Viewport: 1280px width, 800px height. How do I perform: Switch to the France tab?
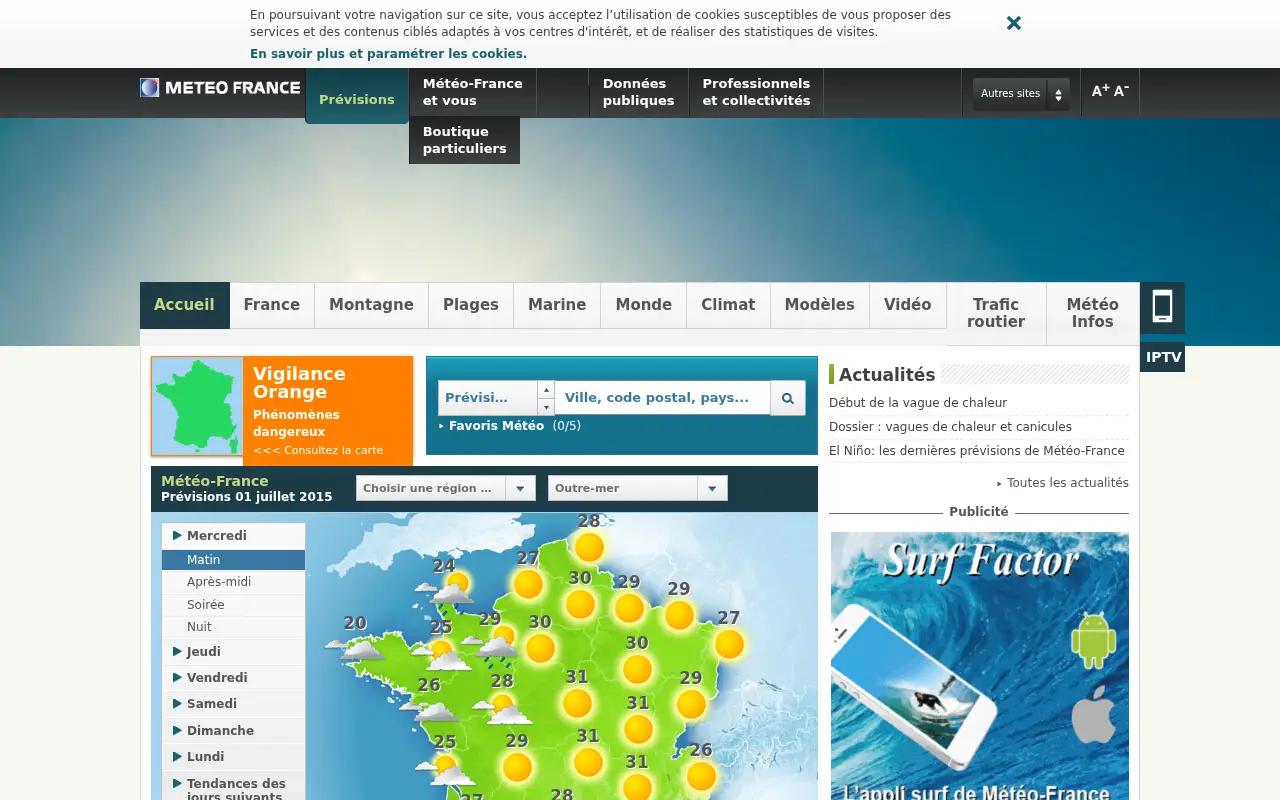point(272,305)
